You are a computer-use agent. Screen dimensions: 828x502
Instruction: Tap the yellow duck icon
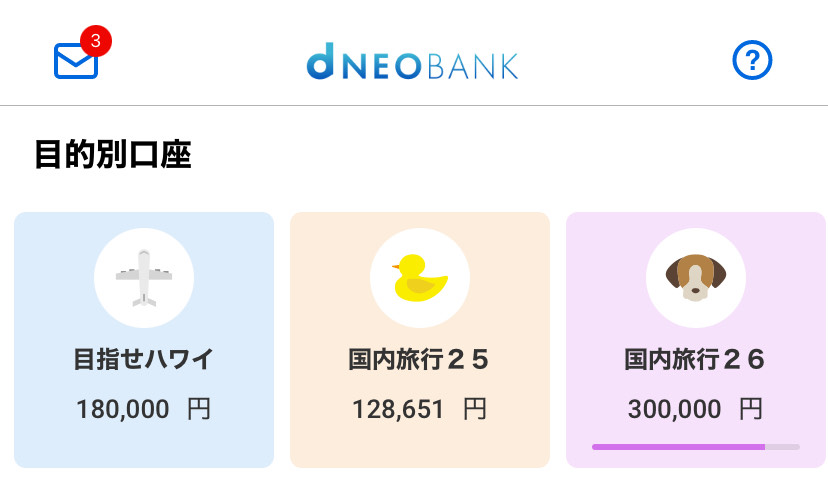[x=420, y=278]
